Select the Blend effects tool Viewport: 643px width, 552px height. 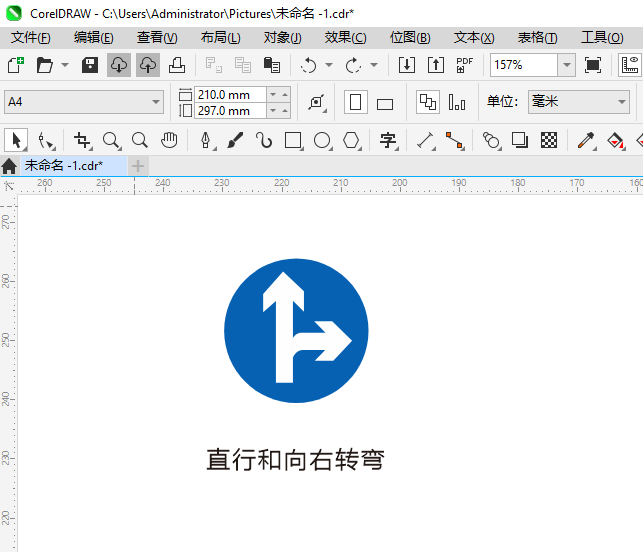492,140
